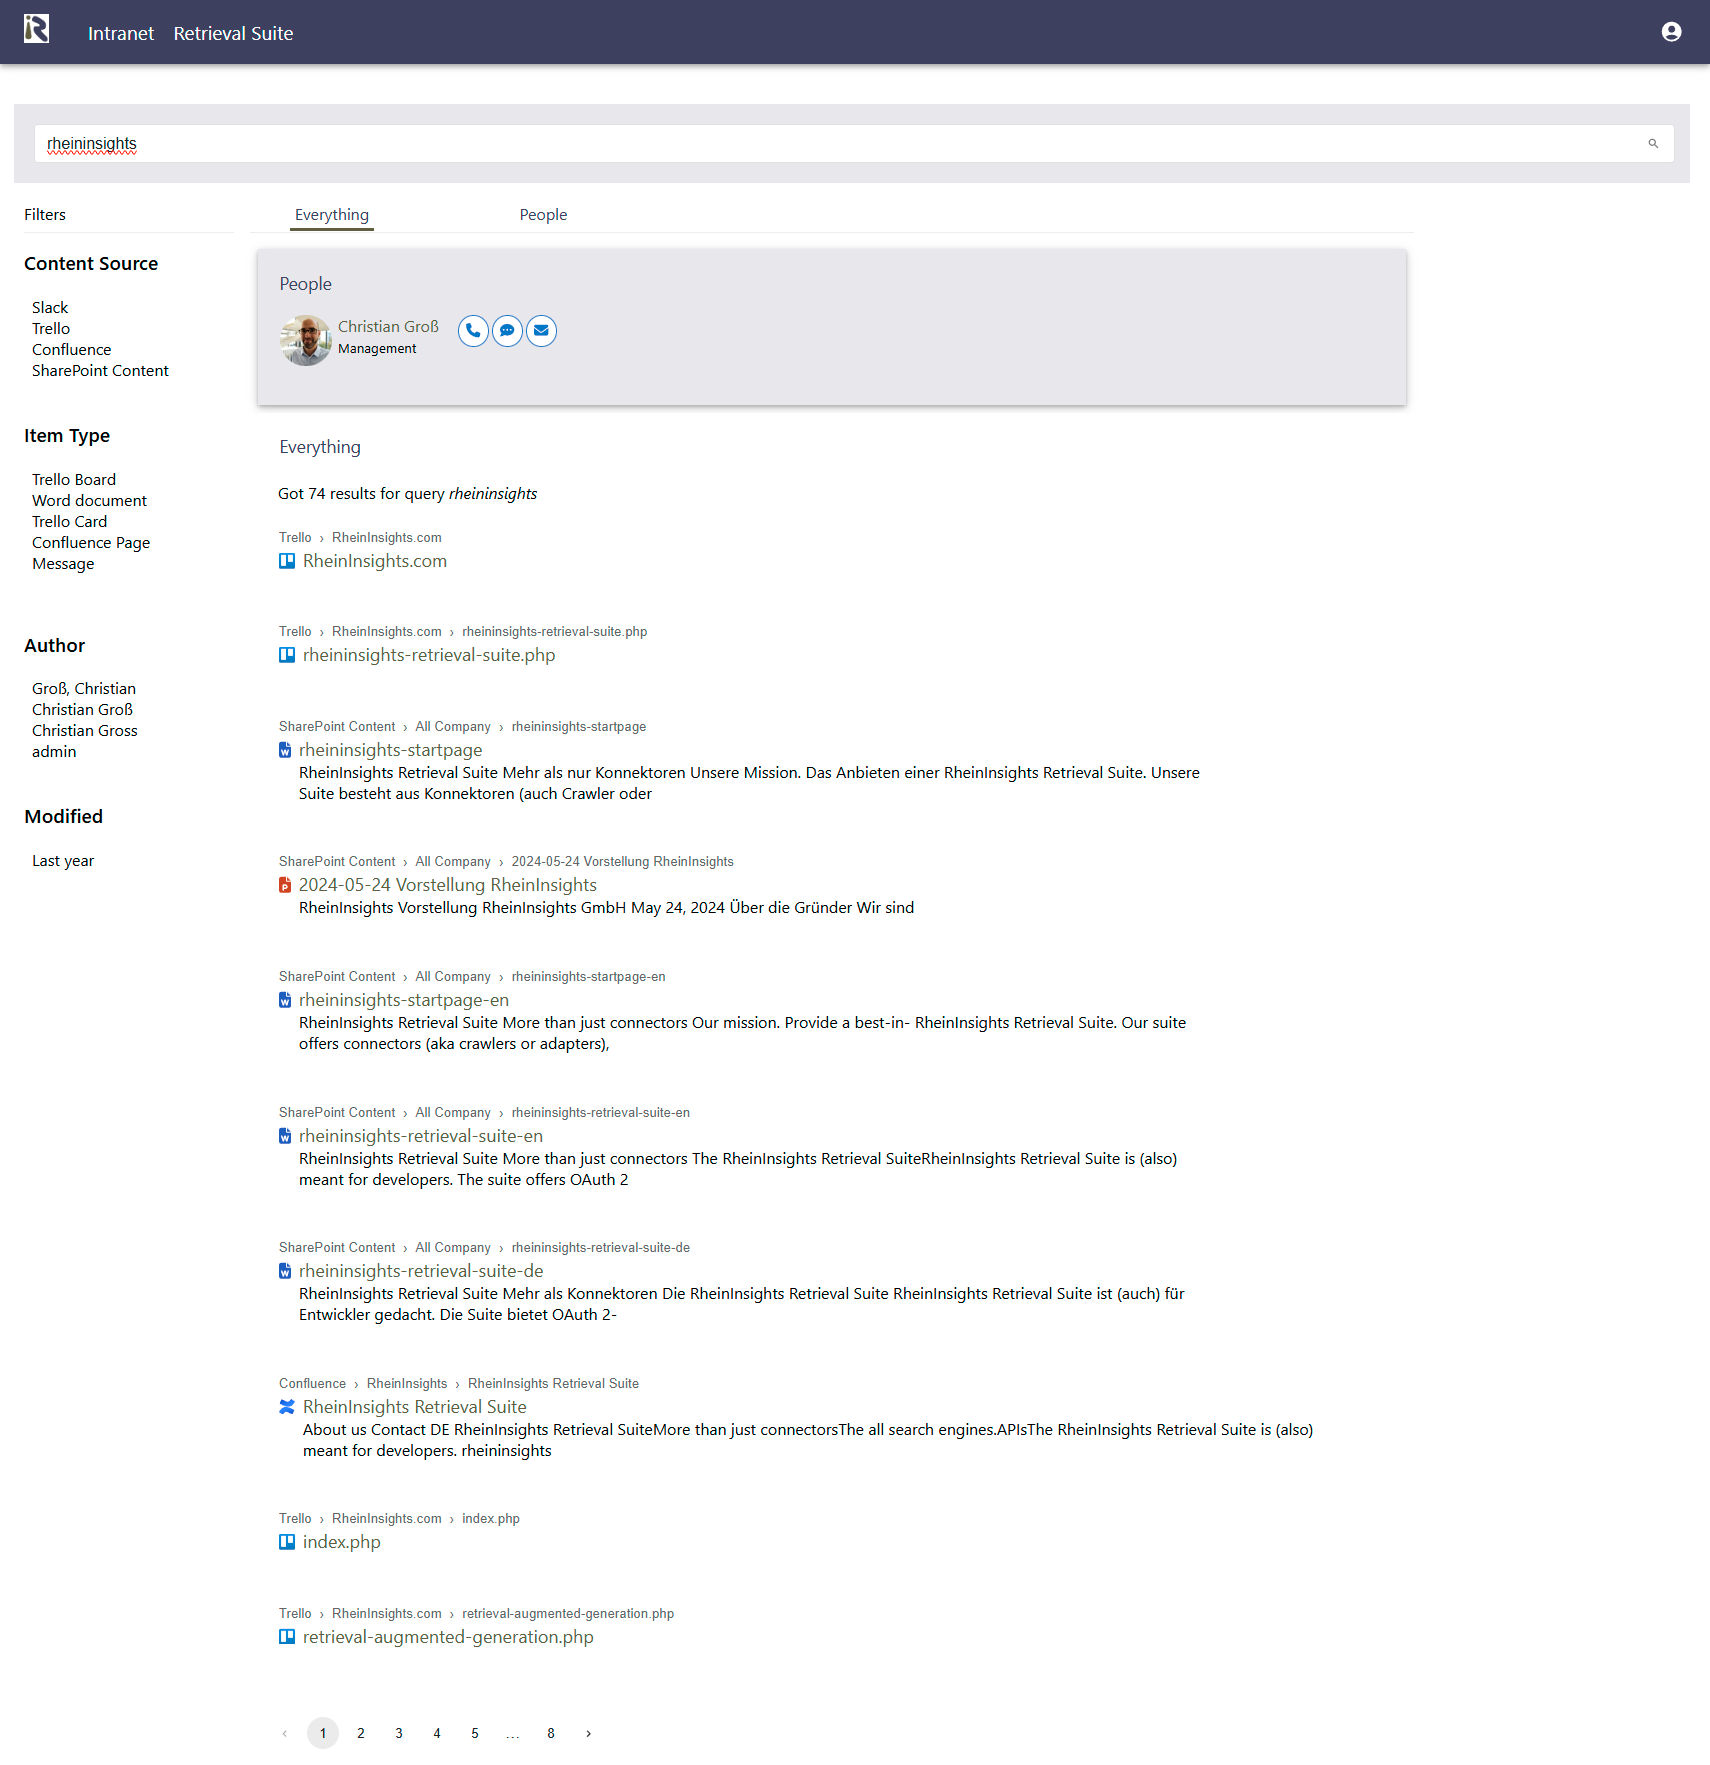Open rheininsights-retrieval-suite-en result title

click(x=421, y=1136)
